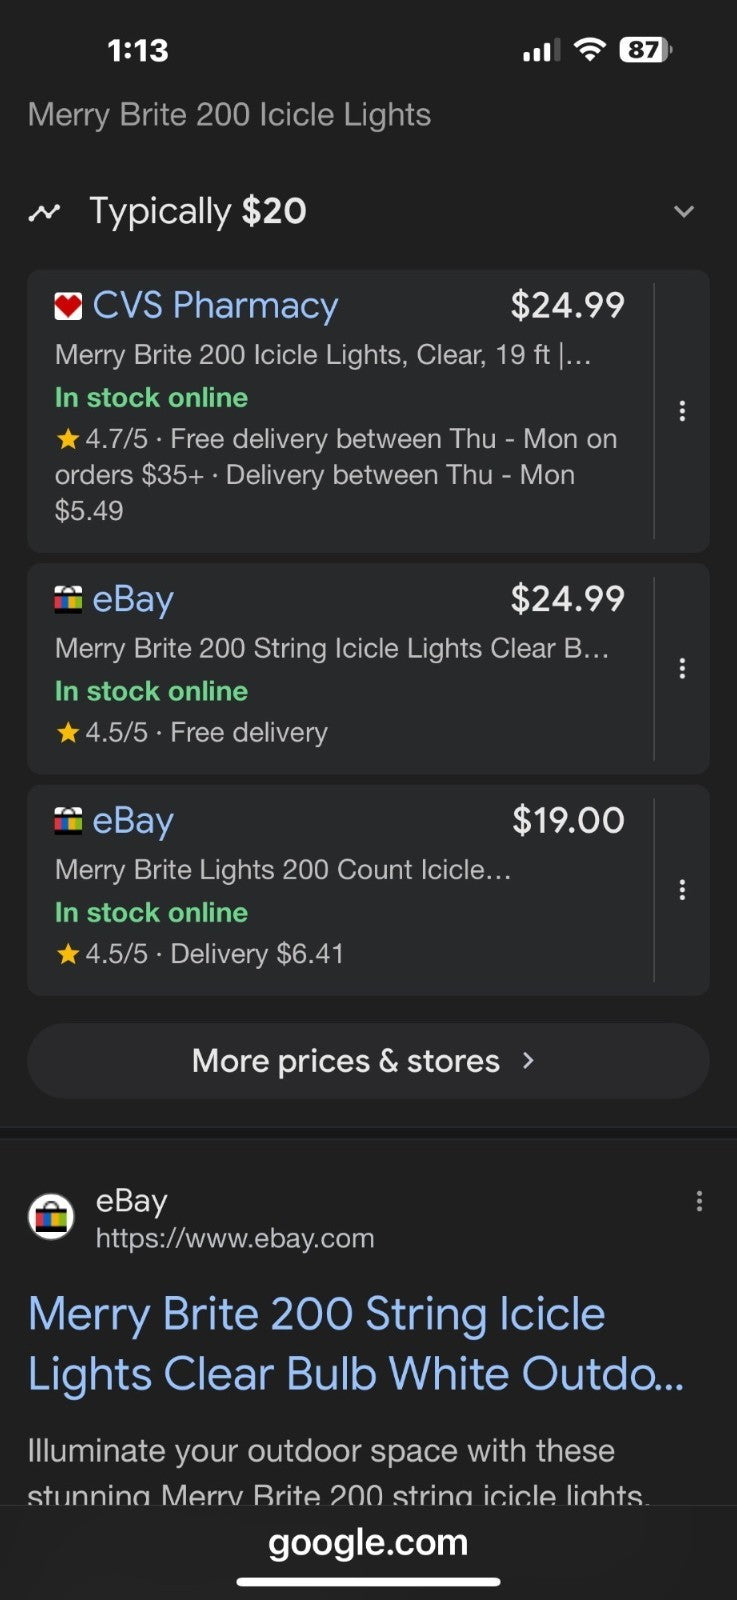Screen dimensions: 737x1600
Task: Open More prices & stores
Action: pyautogui.click(x=368, y=1061)
